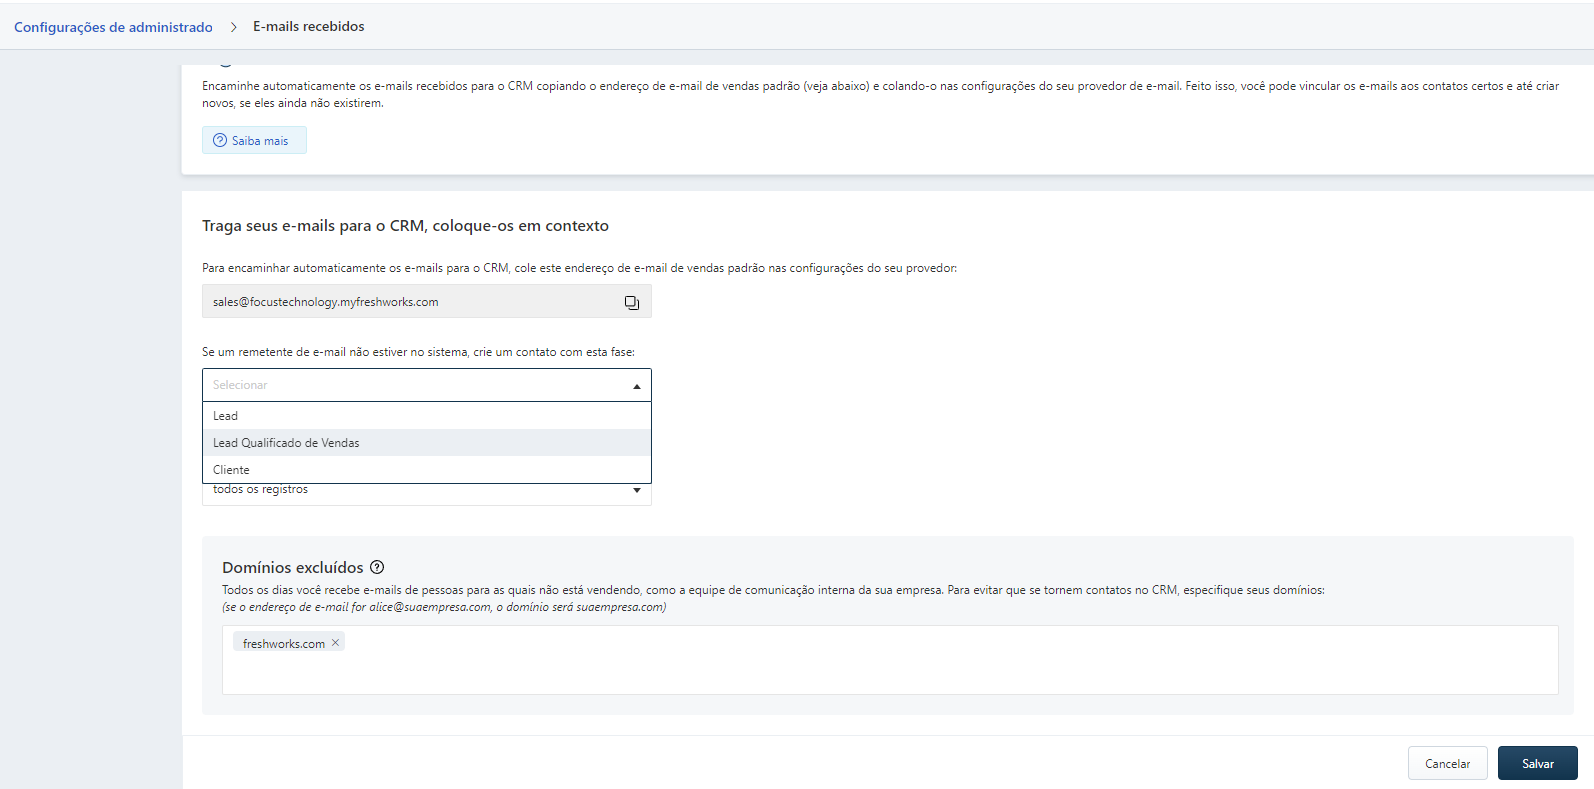Viewport: 1594px width, 789px height.
Task: Click the Domínios excluídos heading
Action: click(x=293, y=568)
